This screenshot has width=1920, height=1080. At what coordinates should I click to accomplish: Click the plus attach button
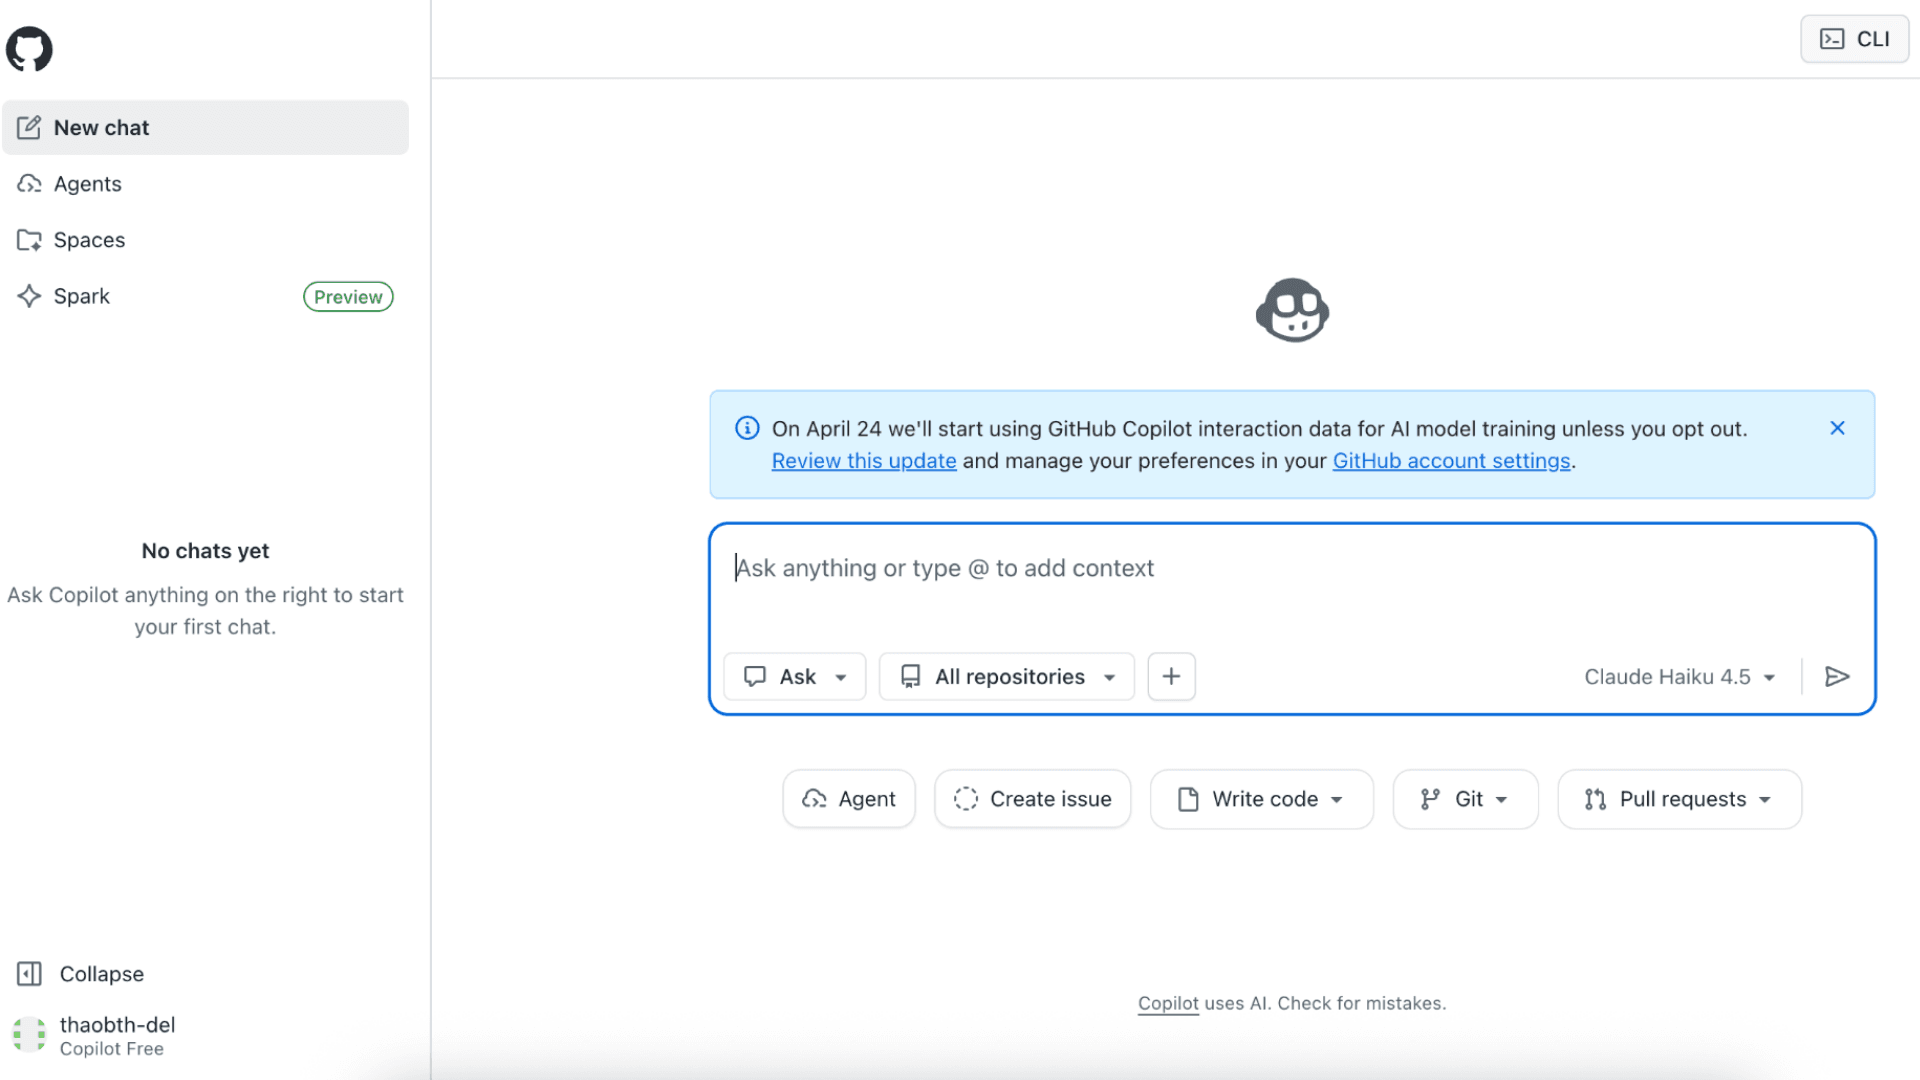1171,677
